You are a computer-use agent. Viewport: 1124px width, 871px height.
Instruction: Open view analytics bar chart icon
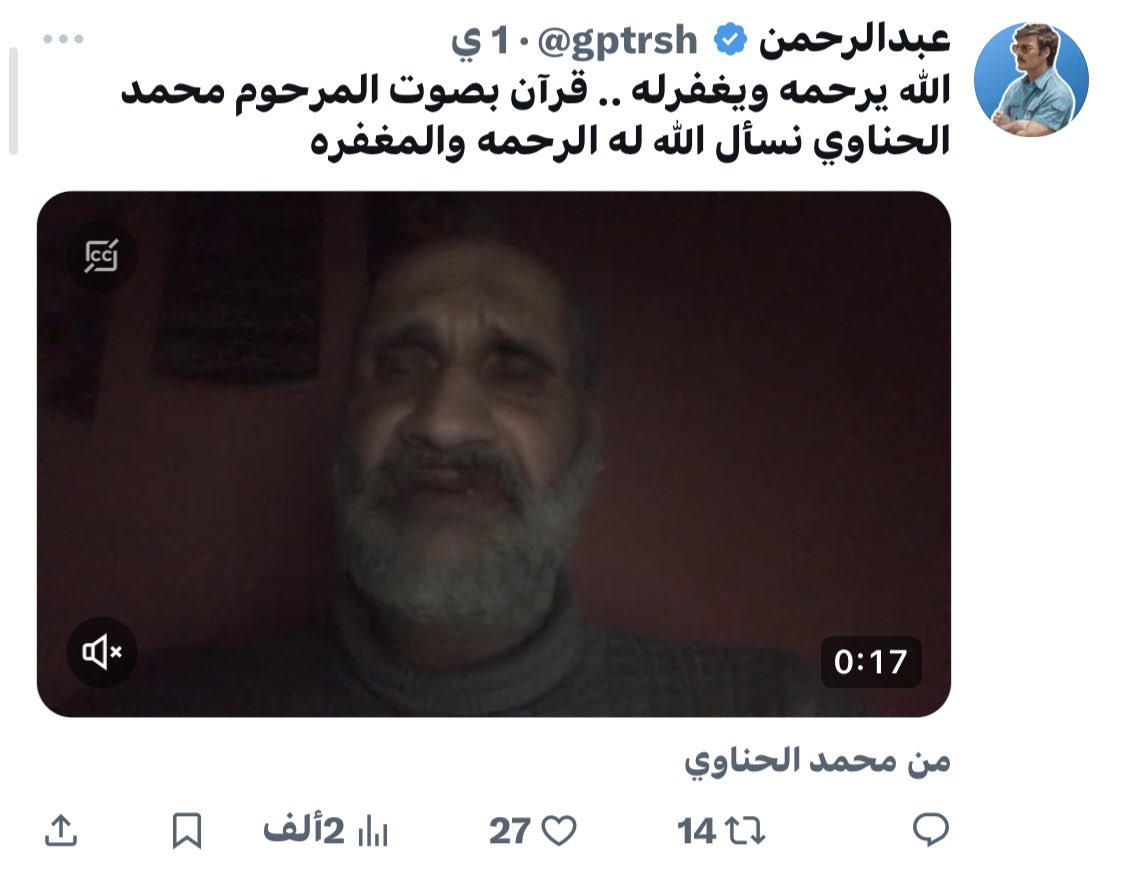click(373, 831)
